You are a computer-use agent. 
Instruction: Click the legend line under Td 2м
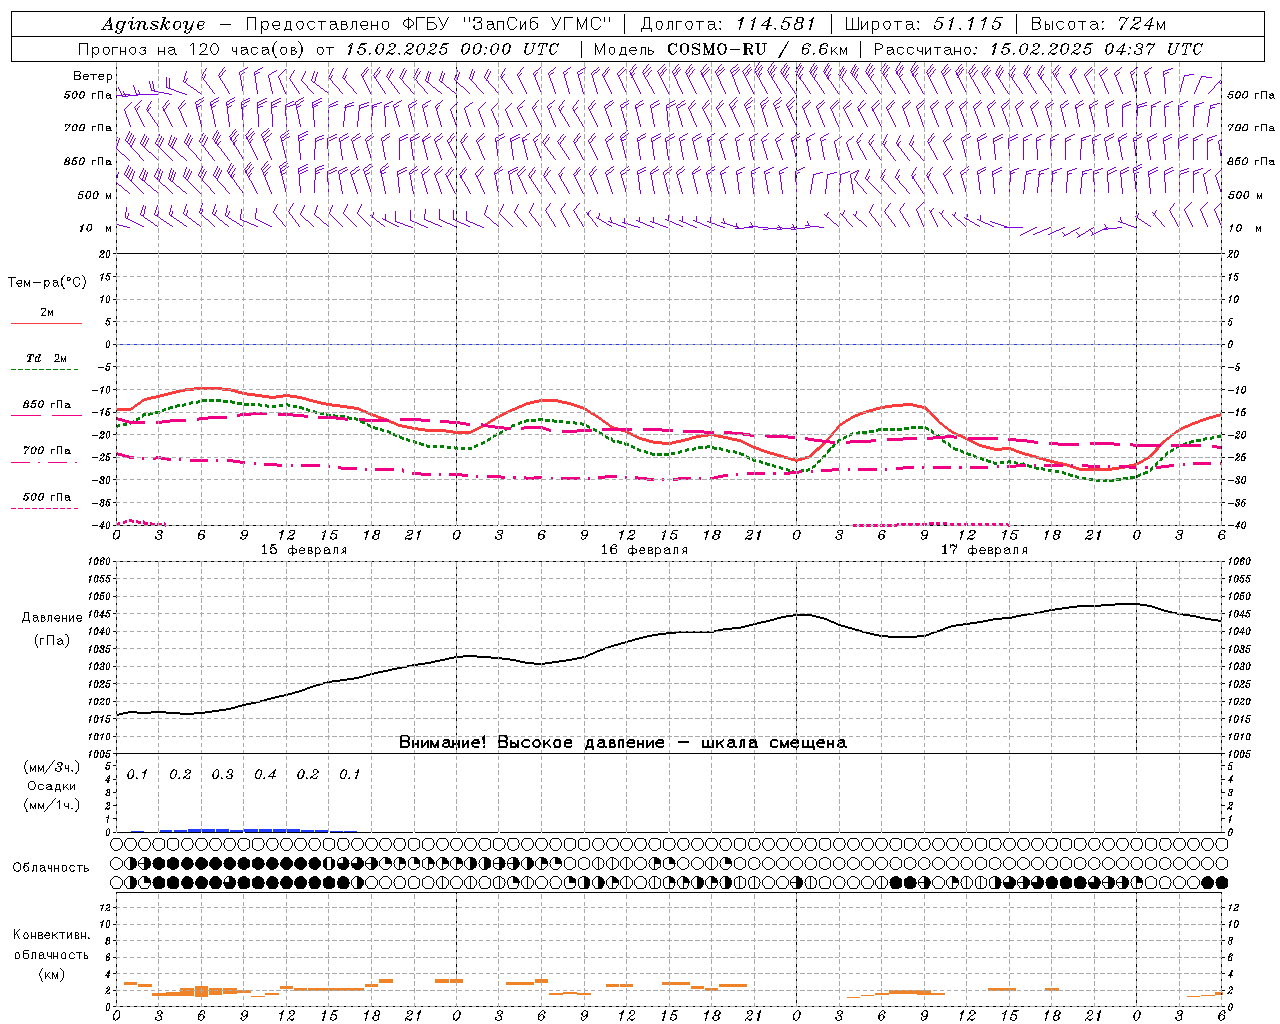click(x=46, y=370)
